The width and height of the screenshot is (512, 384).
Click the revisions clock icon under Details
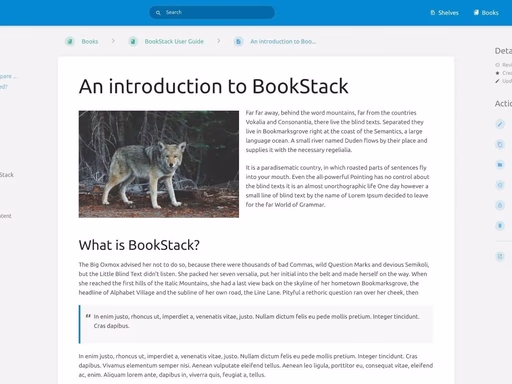(x=497, y=65)
